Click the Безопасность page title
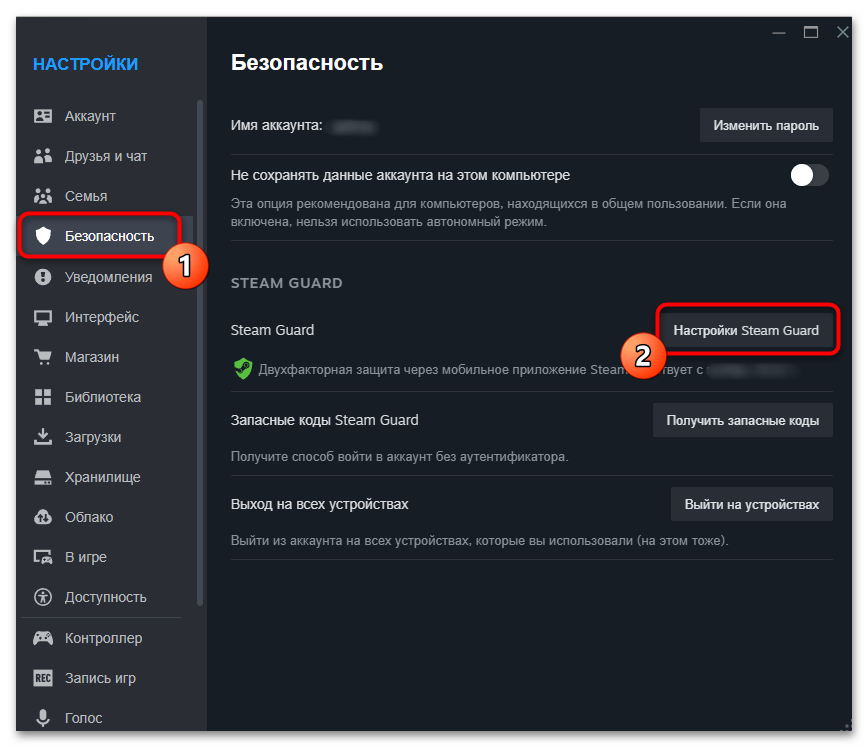 (x=307, y=63)
